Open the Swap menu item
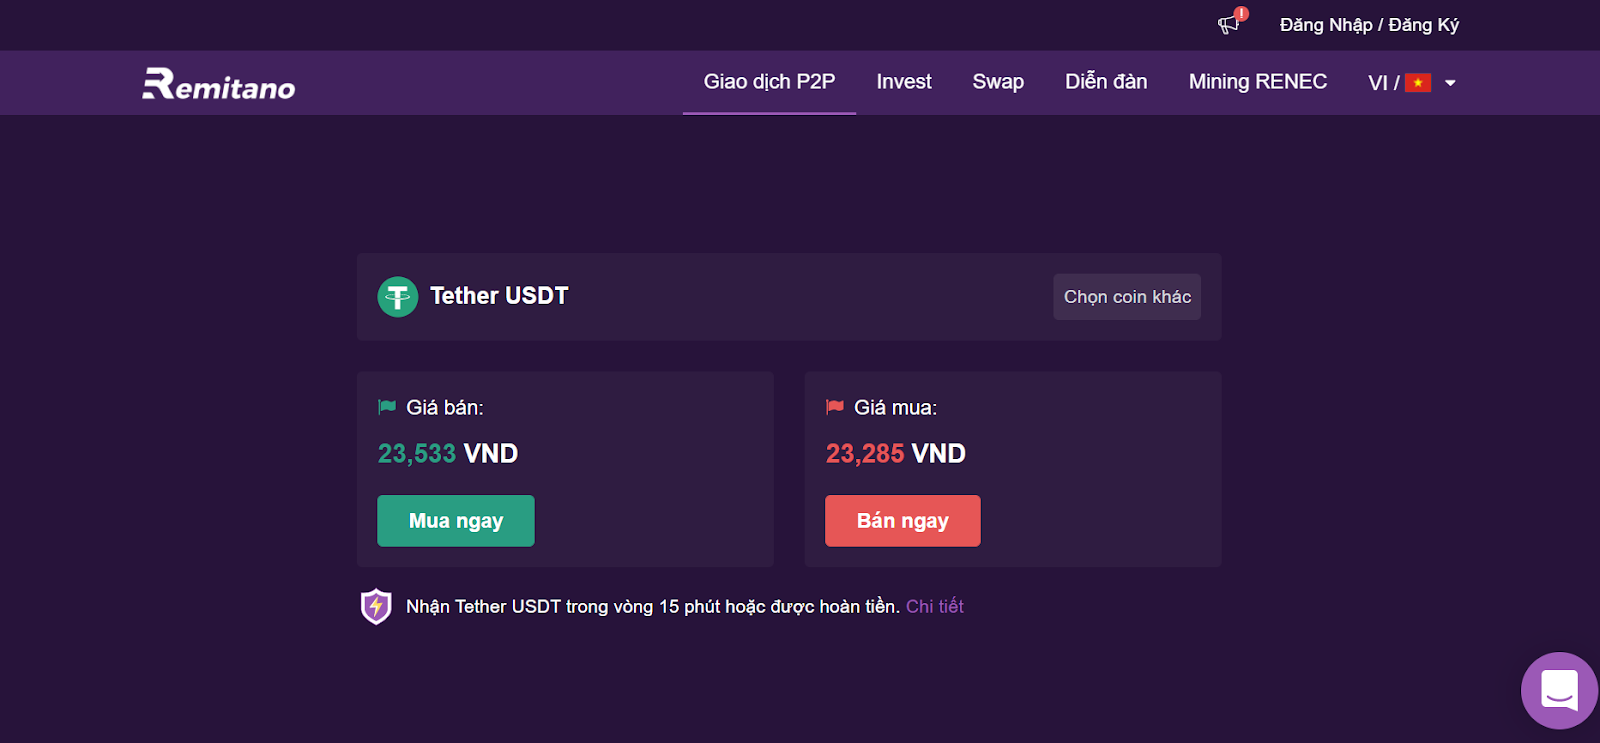The image size is (1600, 743). click(x=998, y=82)
